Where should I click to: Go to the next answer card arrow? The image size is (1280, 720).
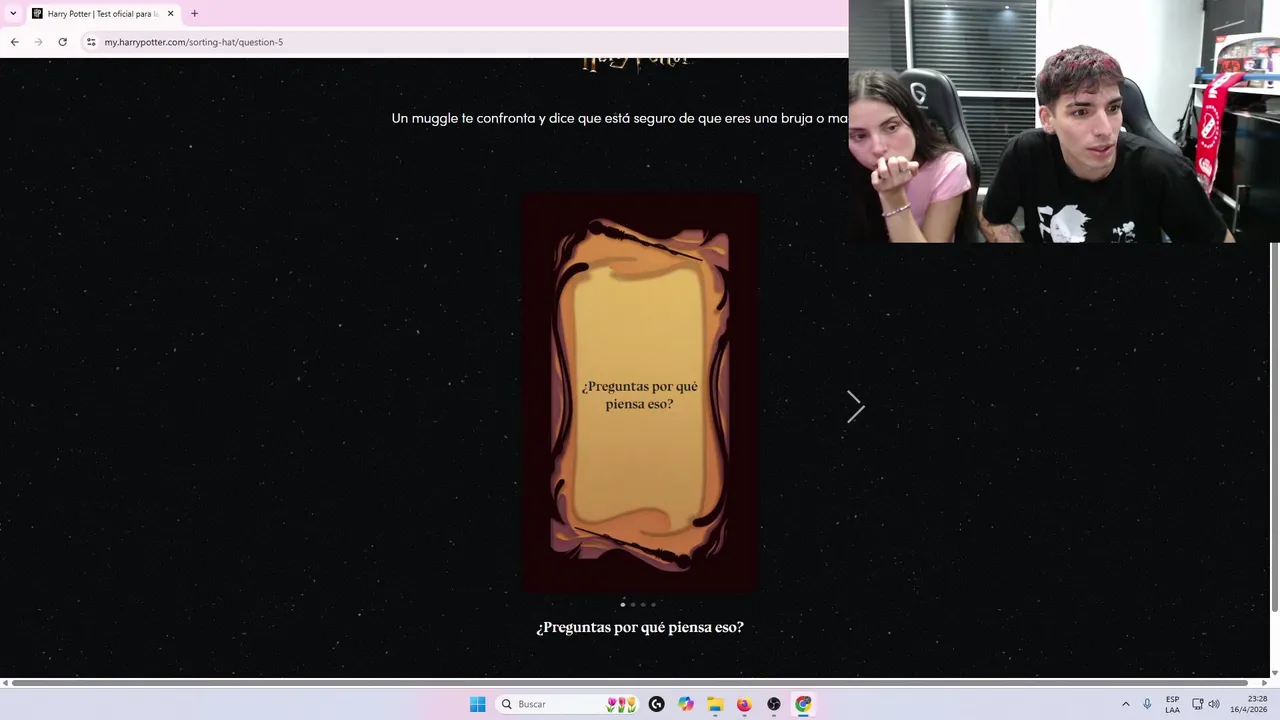[x=855, y=407]
